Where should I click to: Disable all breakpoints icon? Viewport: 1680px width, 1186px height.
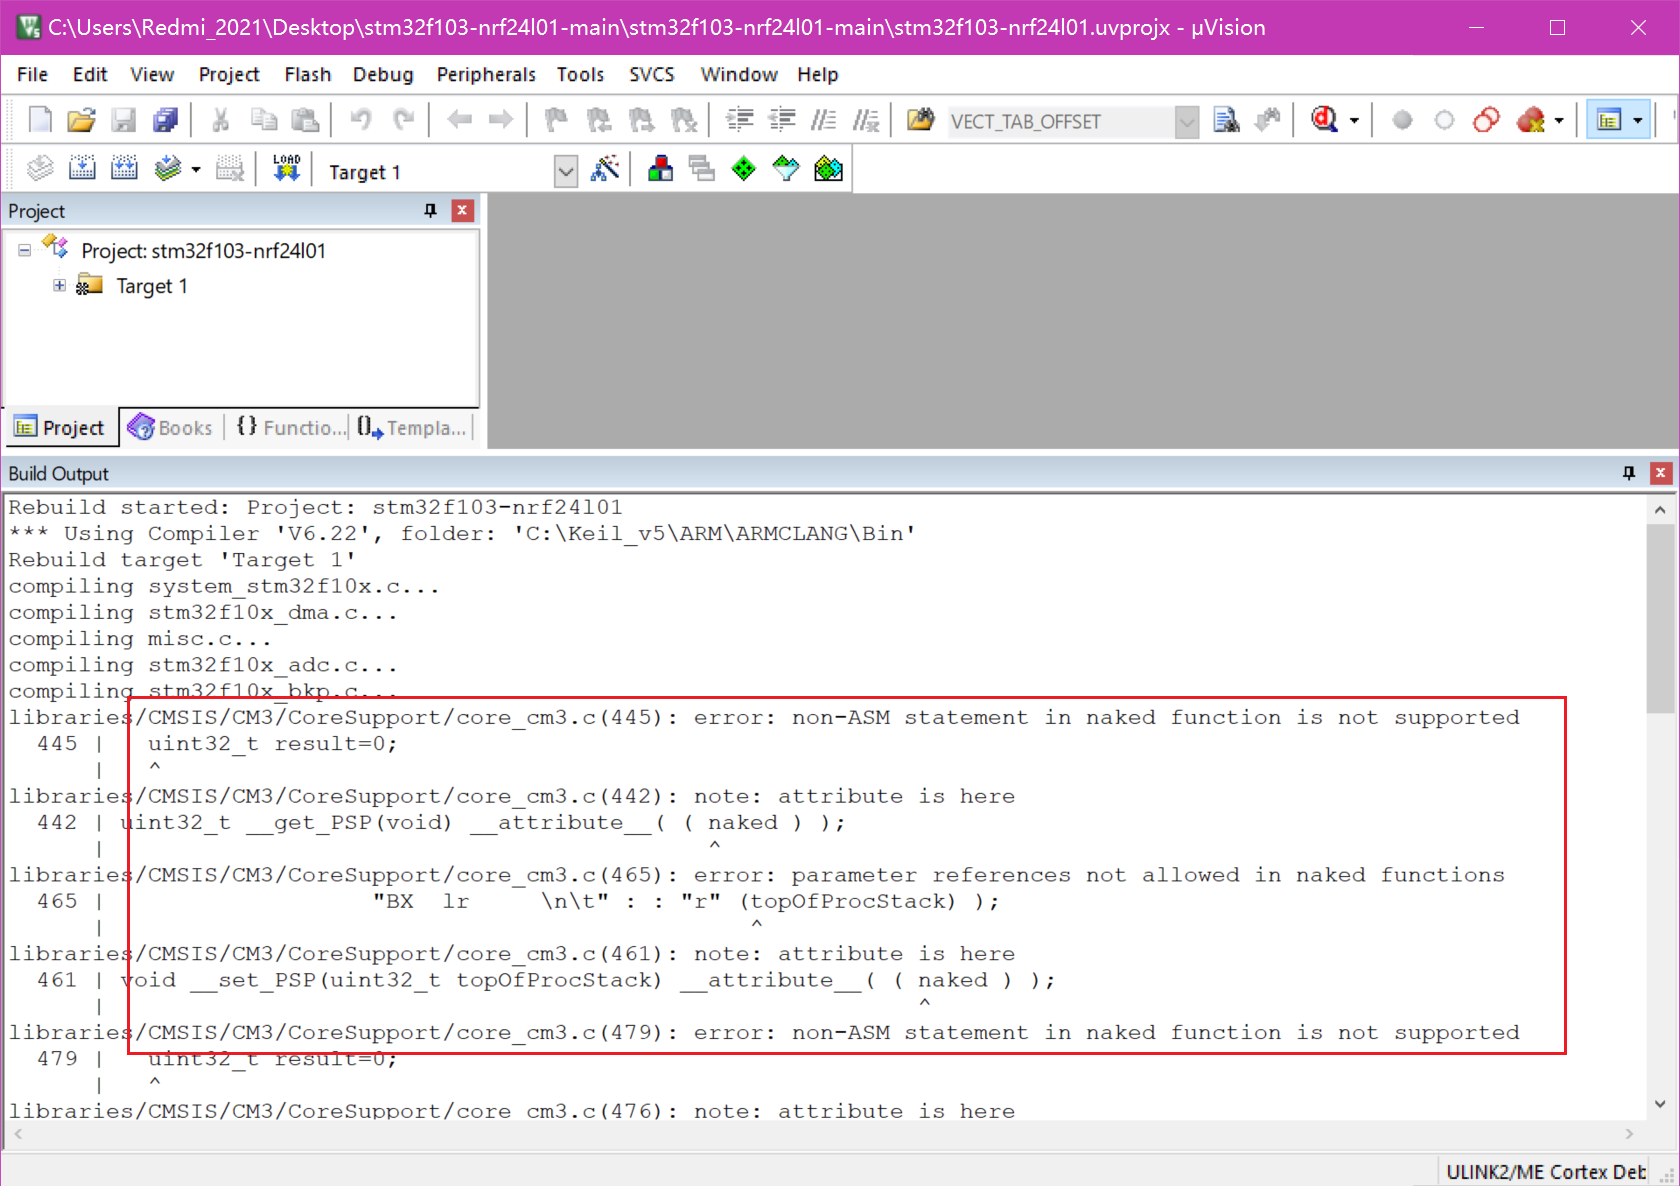[x=1486, y=120]
